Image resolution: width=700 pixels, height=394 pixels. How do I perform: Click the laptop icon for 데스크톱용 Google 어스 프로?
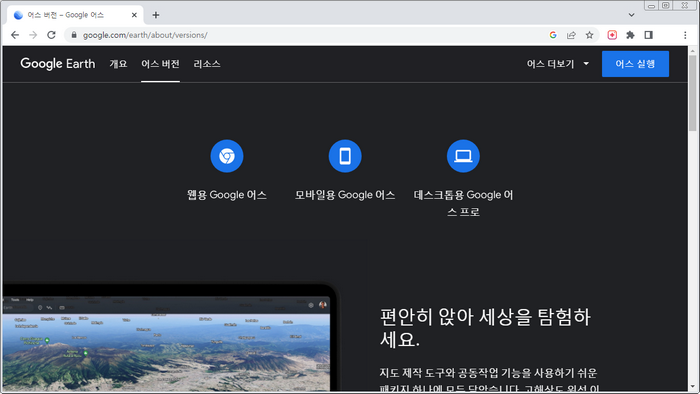pos(463,156)
